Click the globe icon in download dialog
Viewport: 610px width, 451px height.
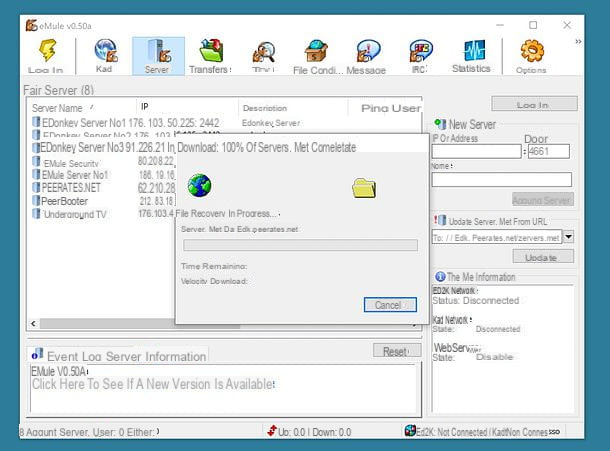tap(199, 185)
